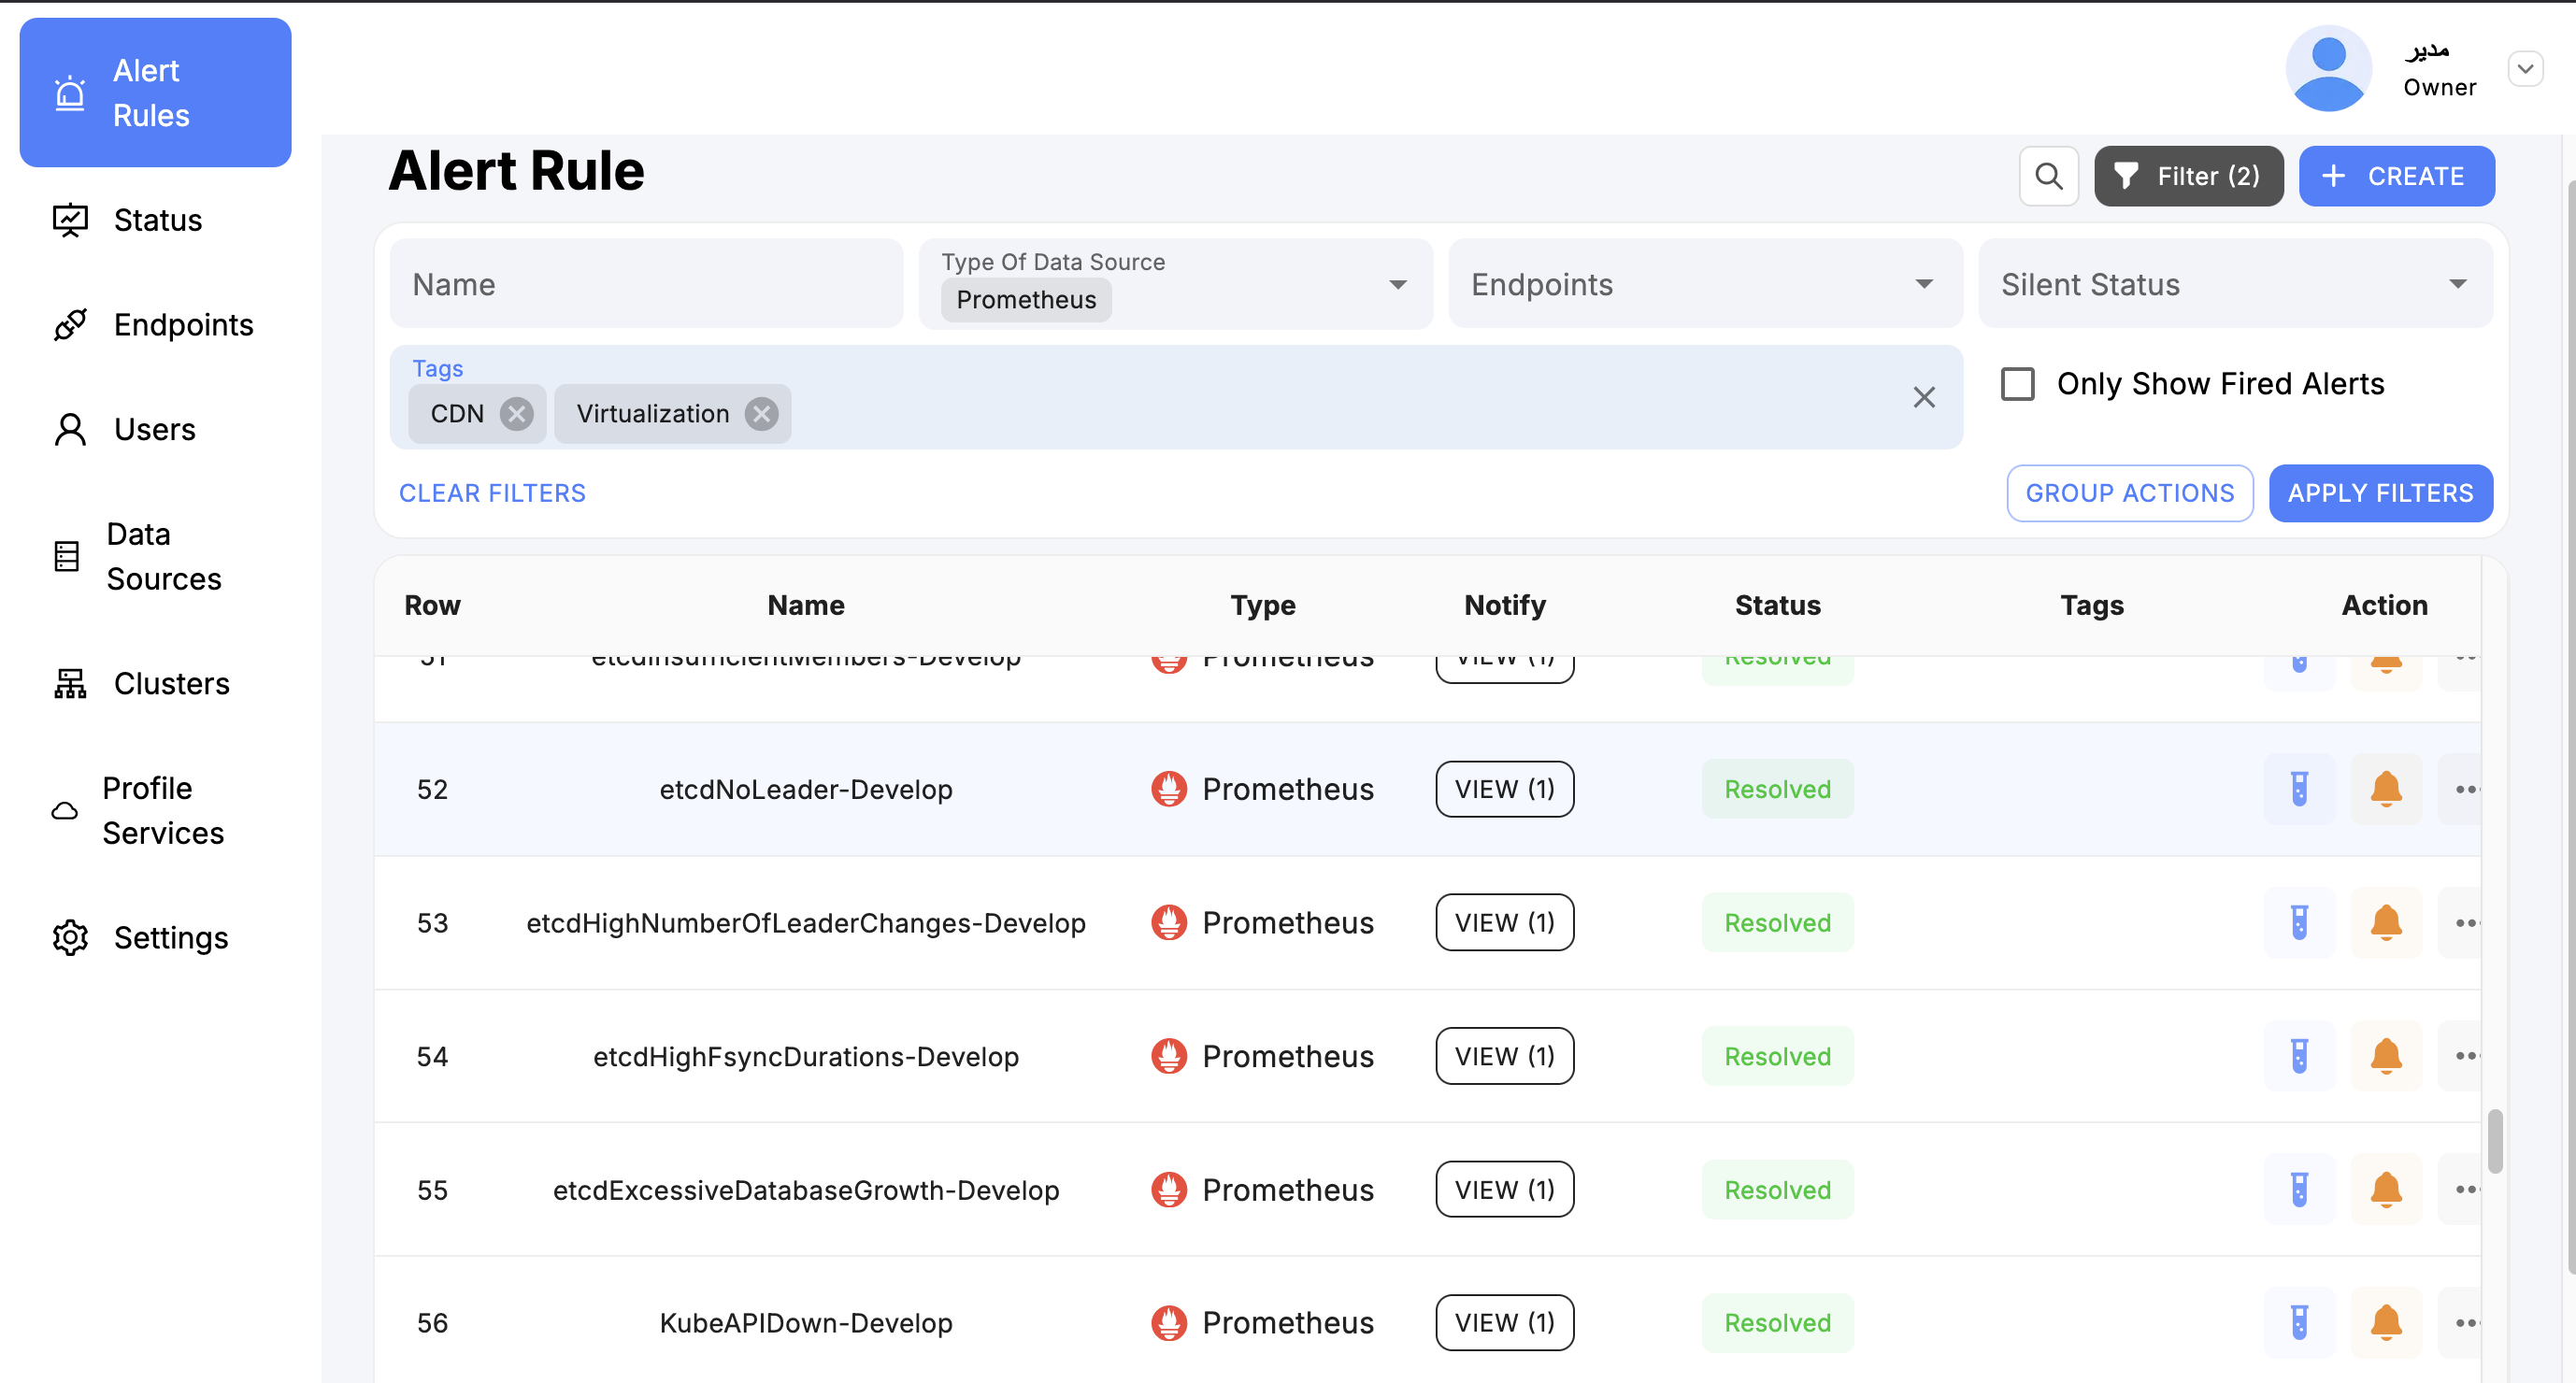Click Prometheus flame icon in row 52
The height and width of the screenshot is (1383, 2576).
pos(1168,789)
